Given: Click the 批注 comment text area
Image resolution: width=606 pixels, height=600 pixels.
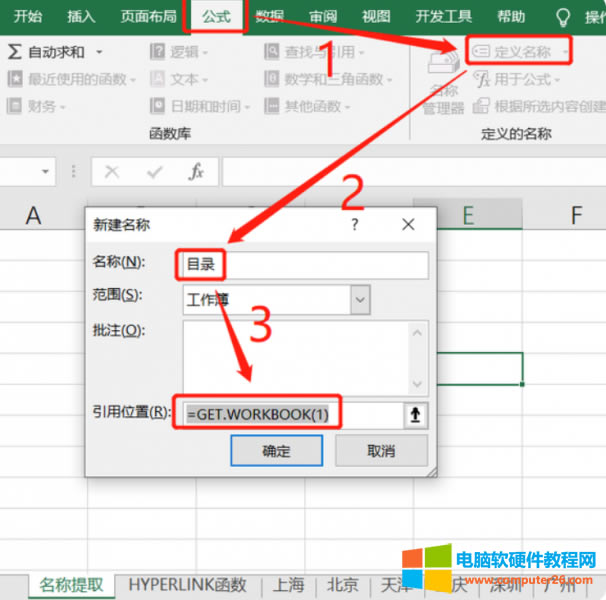Looking at the screenshot, I should pyautogui.click(x=296, y=358).
